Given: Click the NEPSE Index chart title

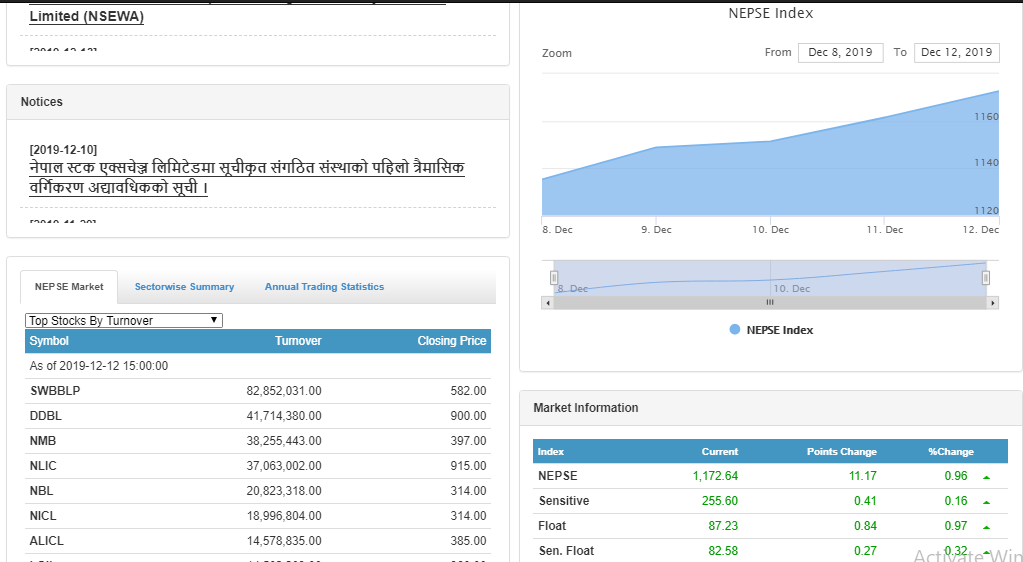Looking at the screenshot, I should click(771, 13).
